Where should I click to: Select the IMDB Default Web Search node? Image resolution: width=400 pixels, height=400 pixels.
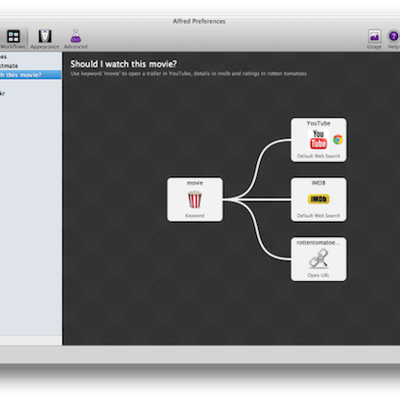click(x=319, y=199)
